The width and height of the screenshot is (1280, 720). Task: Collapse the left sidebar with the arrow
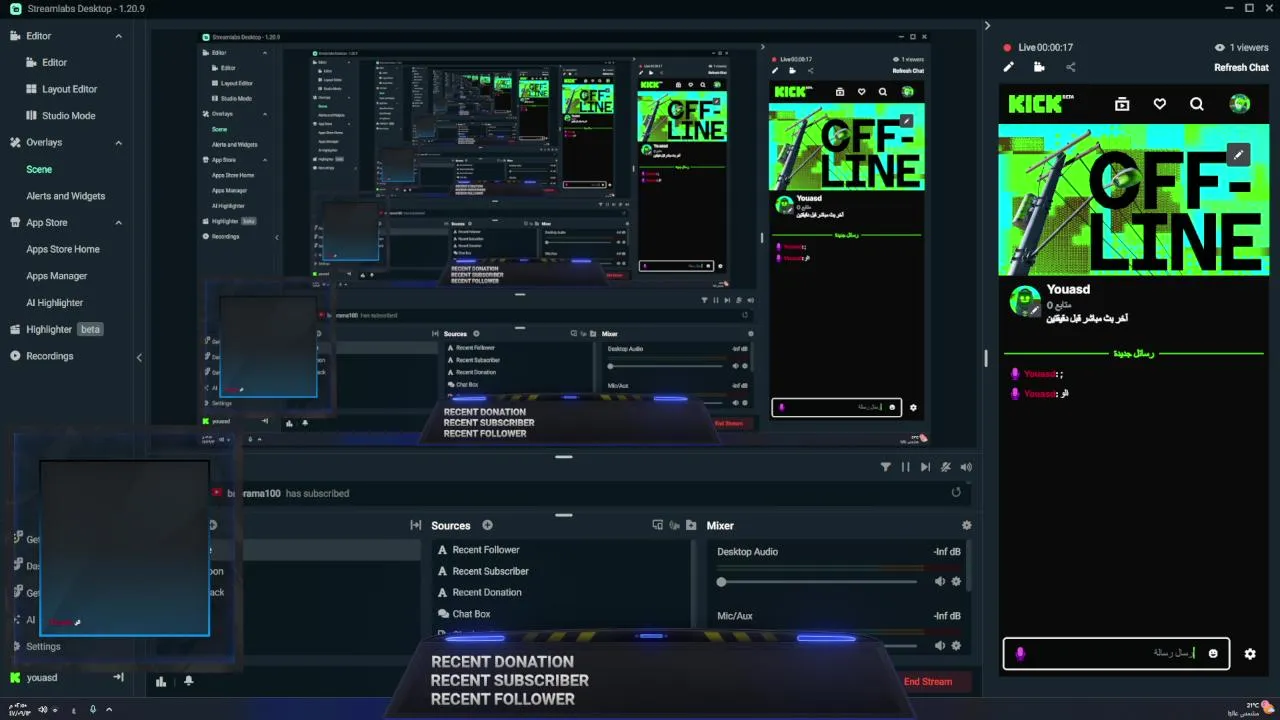pyautogui.click(x=139, y=357)
